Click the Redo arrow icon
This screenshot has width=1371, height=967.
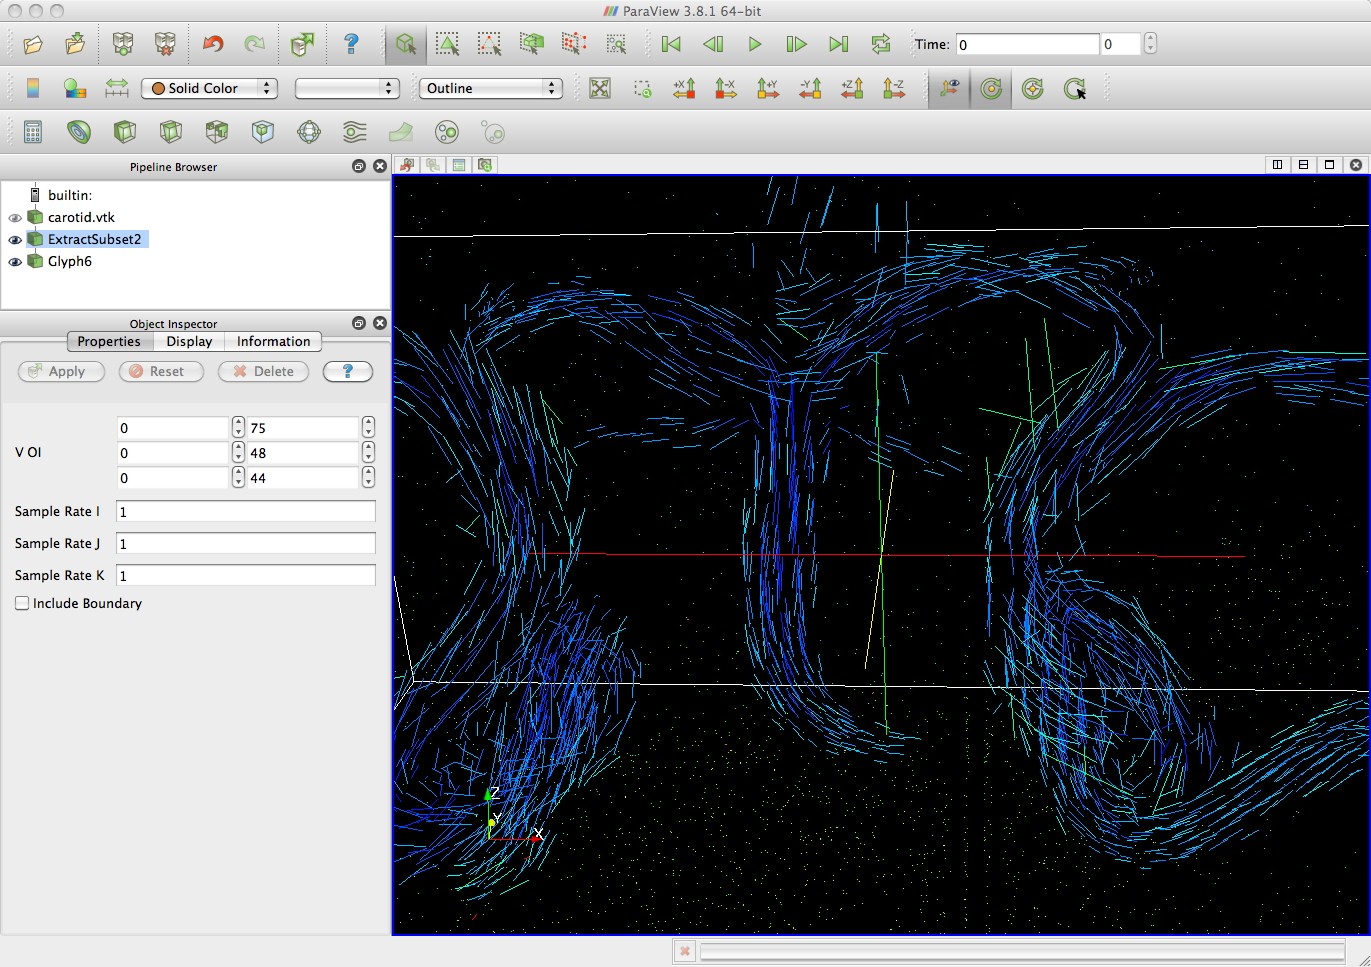point(255,44)
